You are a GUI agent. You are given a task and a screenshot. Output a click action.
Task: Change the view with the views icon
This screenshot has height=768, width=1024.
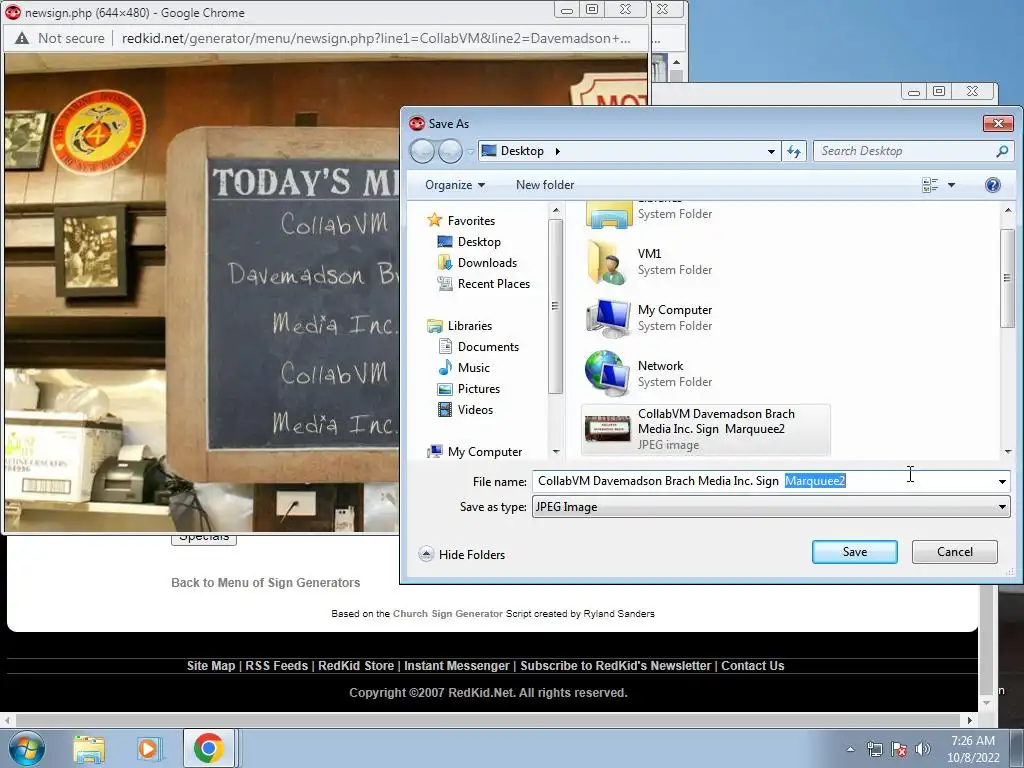[x=930, y=185]
